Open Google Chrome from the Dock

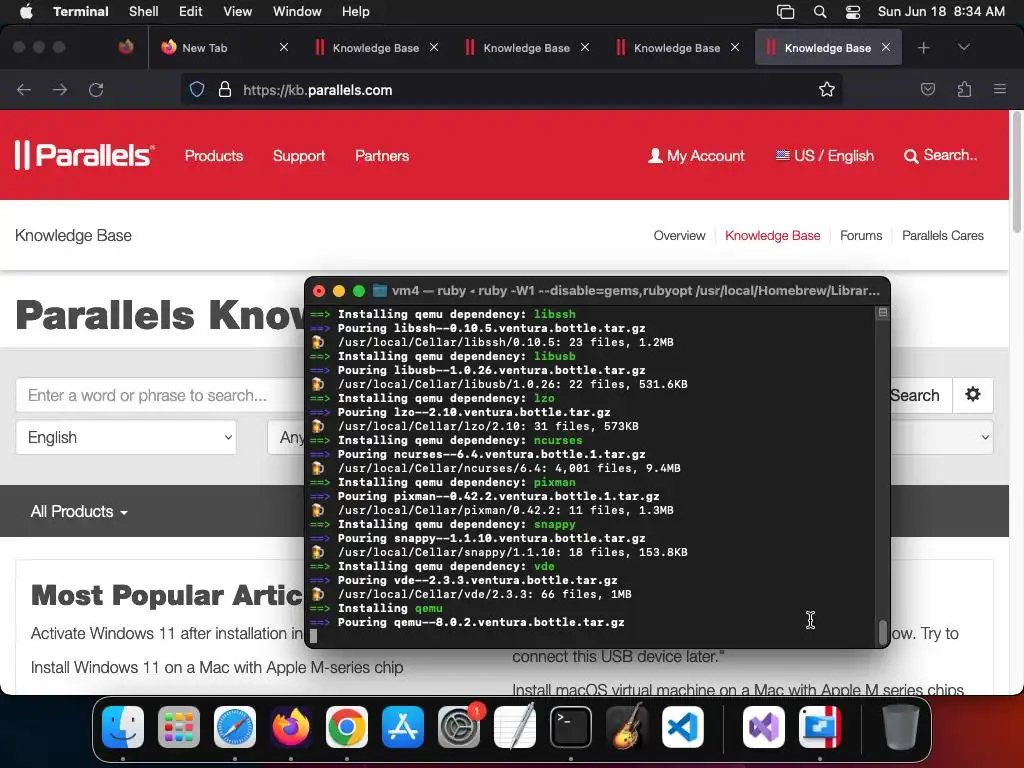347,727
